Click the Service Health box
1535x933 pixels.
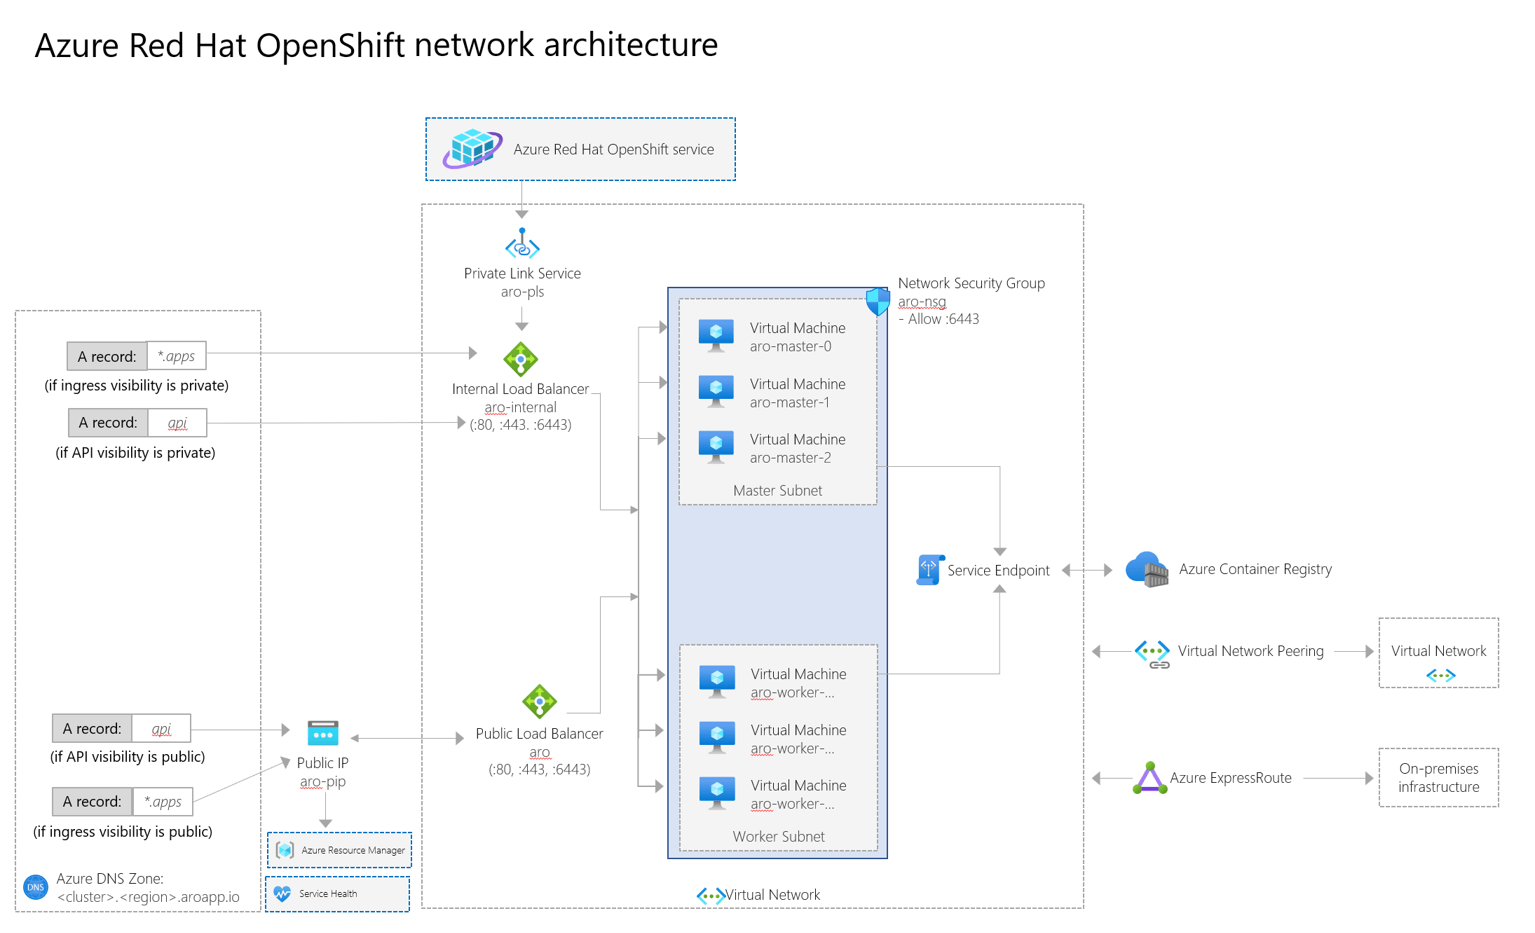click(338, 893)
